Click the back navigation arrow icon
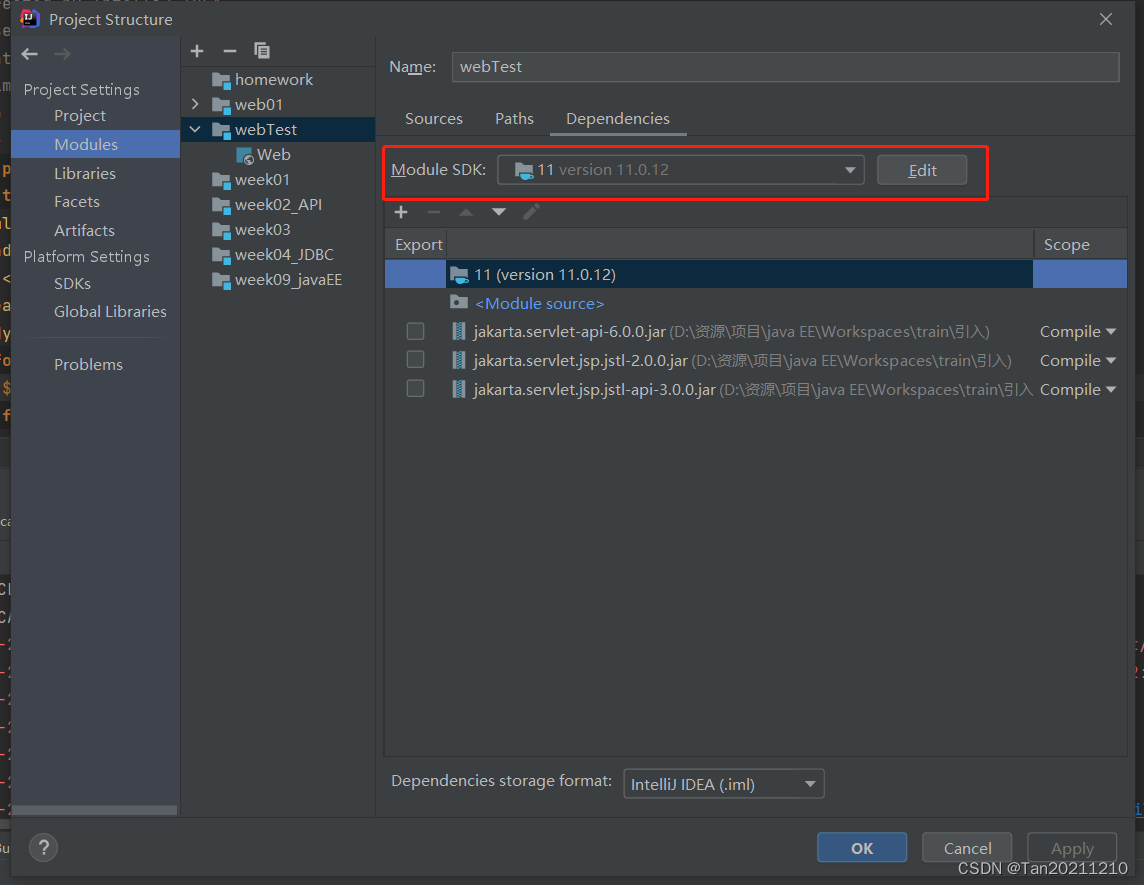The height and width of the screenshot is (885, 1144). [29, 54]
